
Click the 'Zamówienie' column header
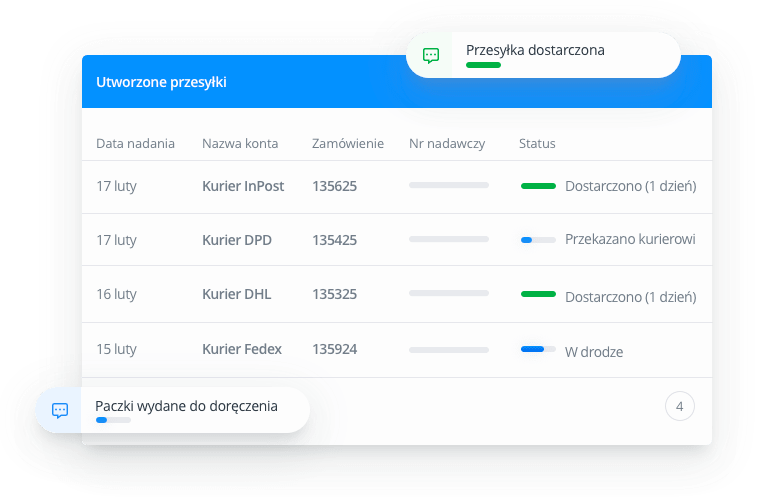347,144
